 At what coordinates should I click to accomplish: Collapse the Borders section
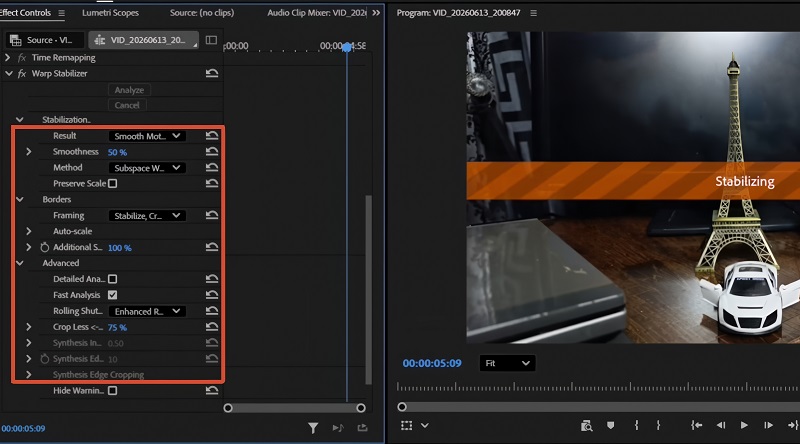pyautogui.click(x=19, y=200)
